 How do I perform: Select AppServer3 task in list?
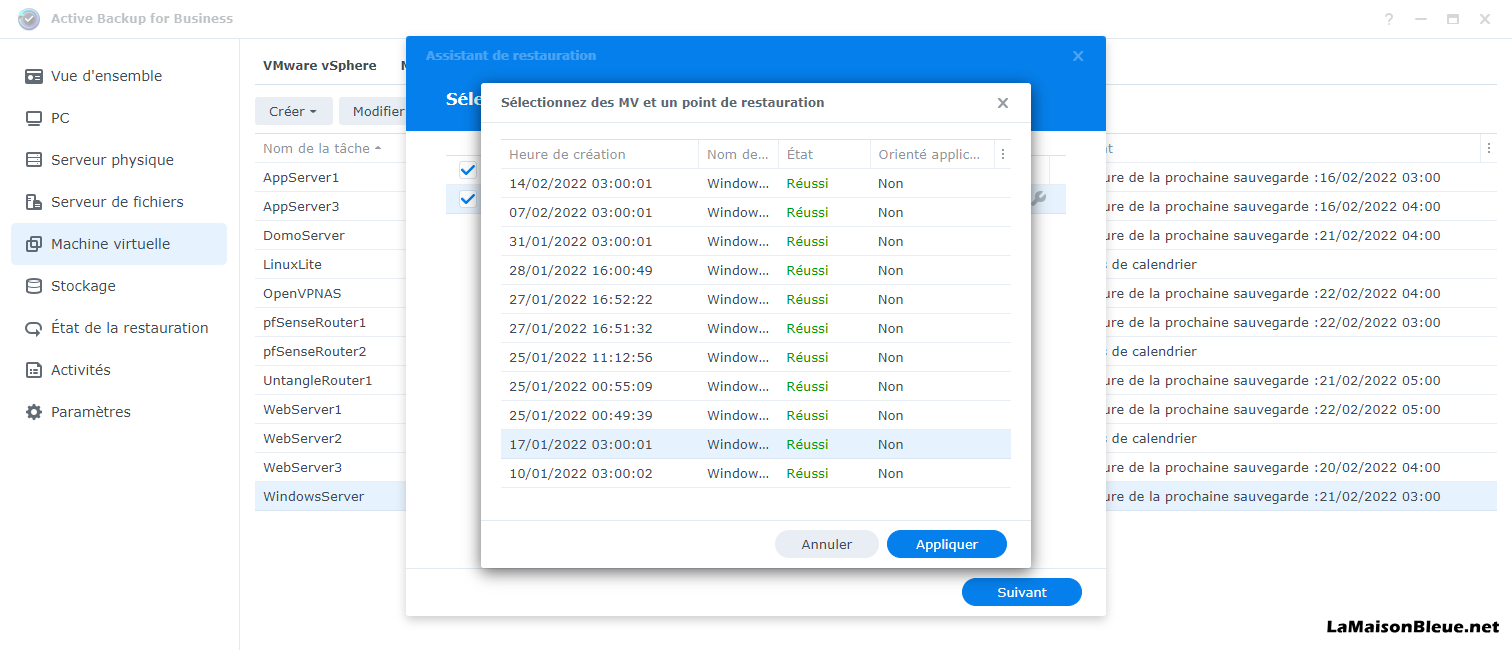[x=301, y=206]
